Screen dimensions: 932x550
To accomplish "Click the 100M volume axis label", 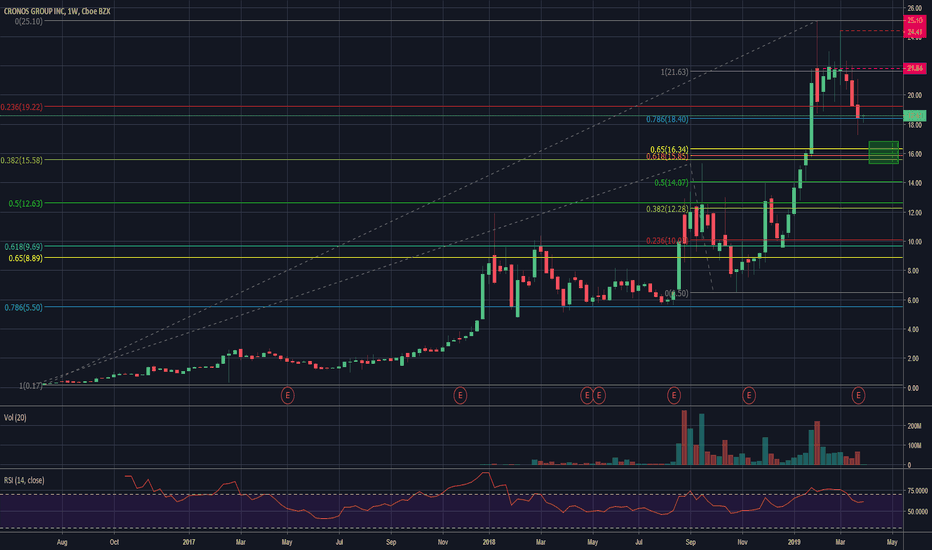I will (914, 446).
